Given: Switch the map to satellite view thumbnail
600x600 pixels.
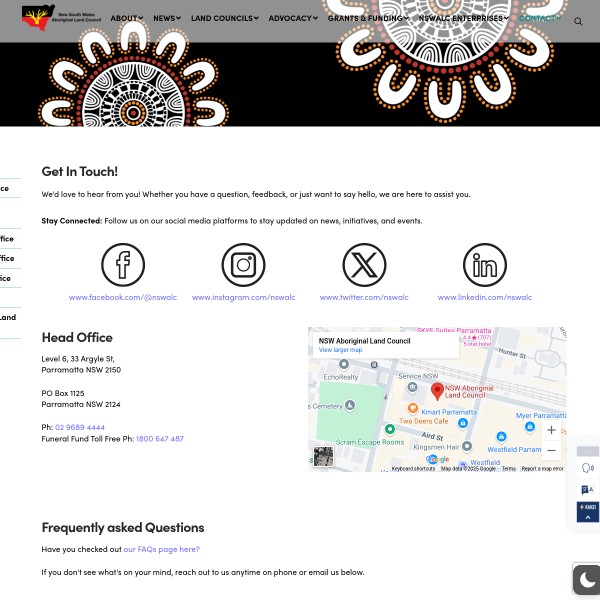Looking at the screenshot, I should [323, 457].
